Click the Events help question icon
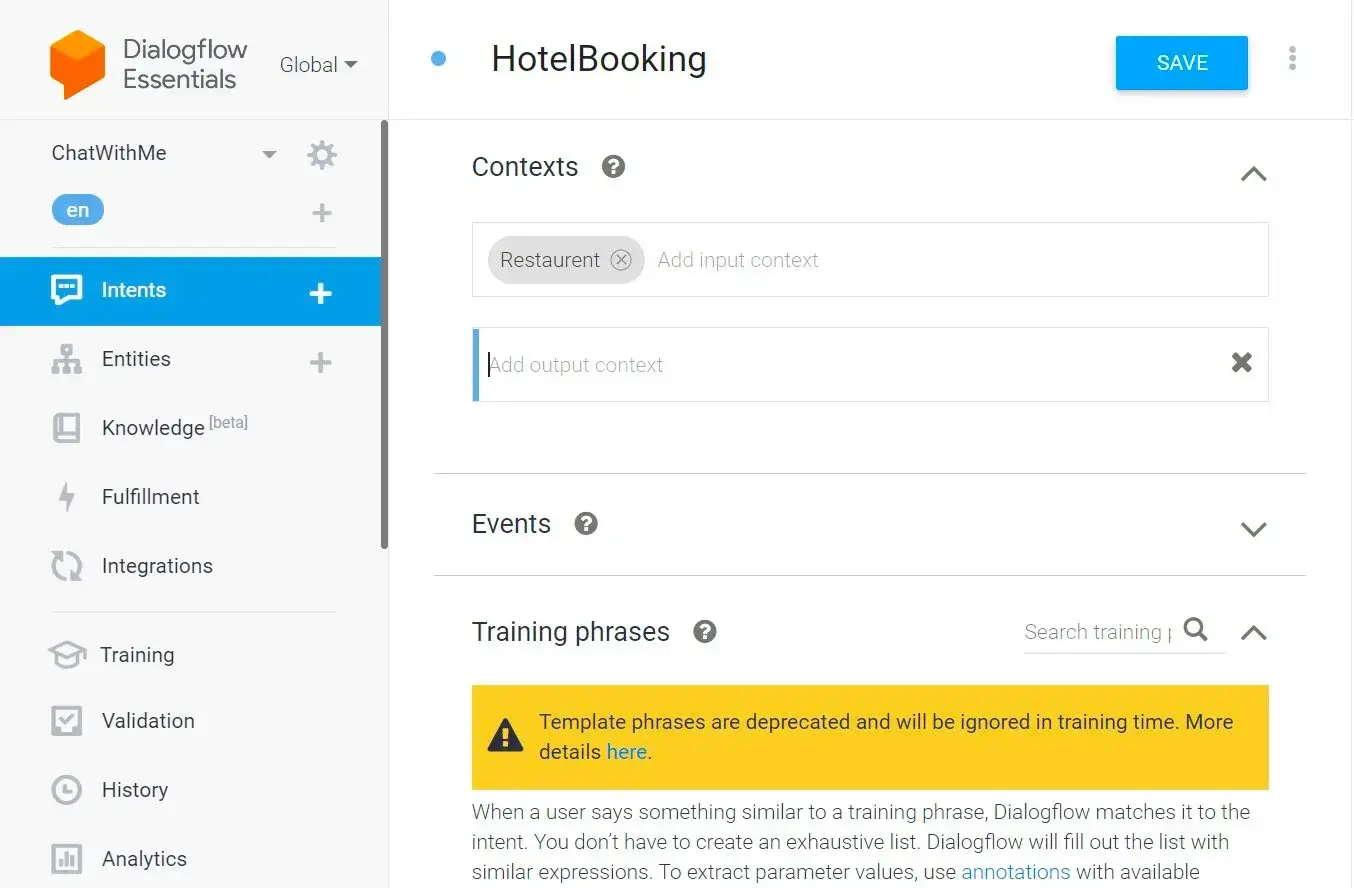The width and height of the screenshot is (1354, 888). coord(586,524)
